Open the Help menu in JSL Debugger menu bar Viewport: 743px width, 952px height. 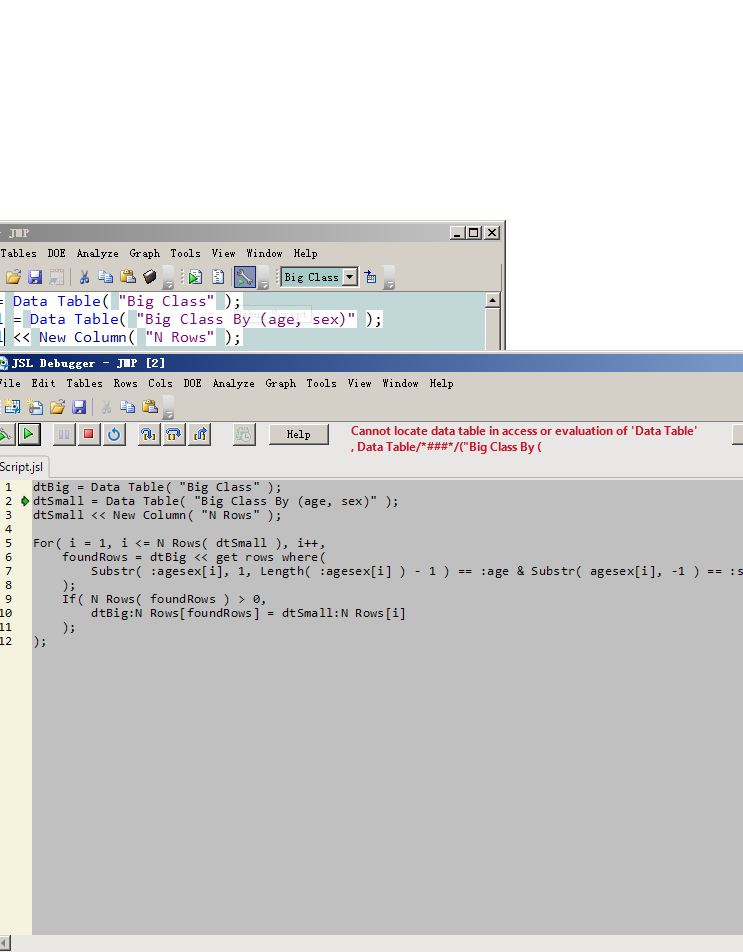tap(441, 383)
